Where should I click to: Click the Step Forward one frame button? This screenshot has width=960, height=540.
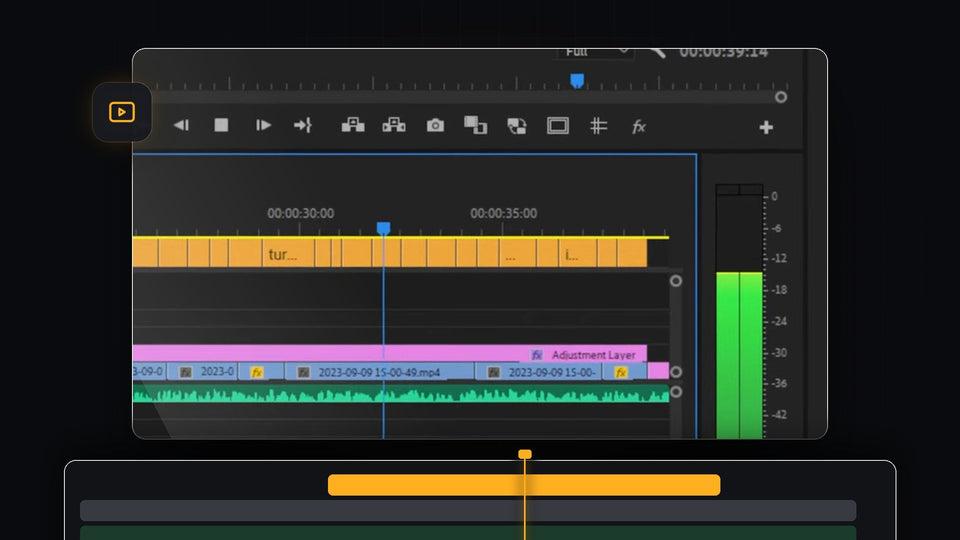(263, 126)
